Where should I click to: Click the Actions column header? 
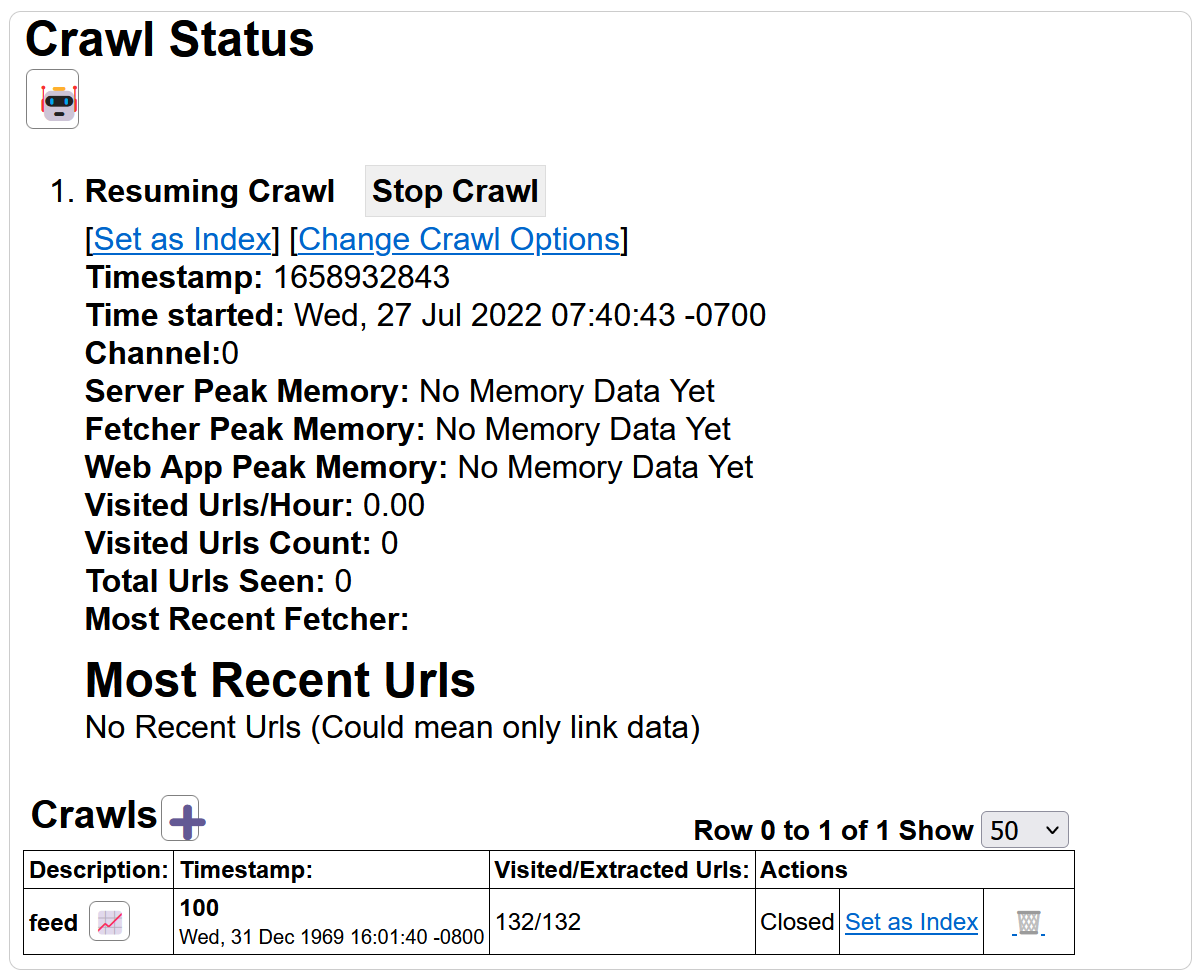pos(803,870)
